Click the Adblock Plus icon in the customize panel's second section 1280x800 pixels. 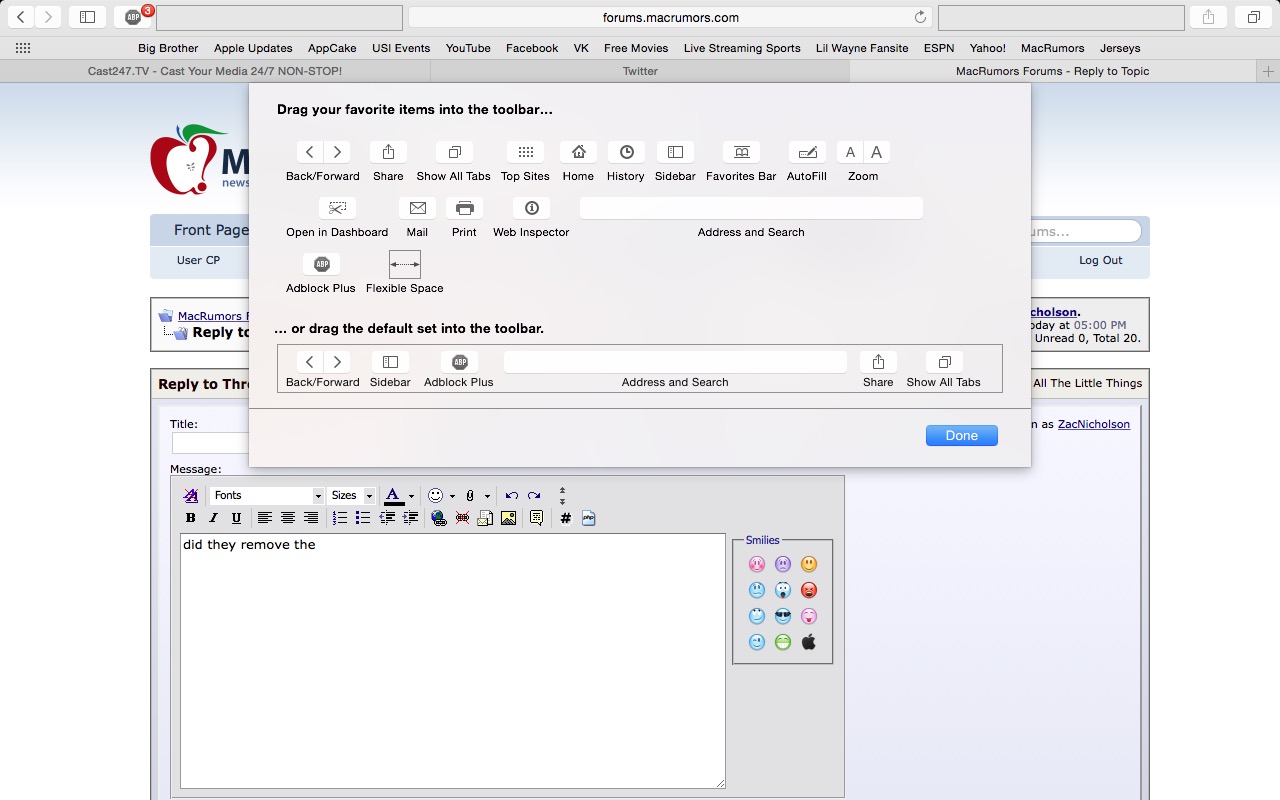[x=321, y=264]
